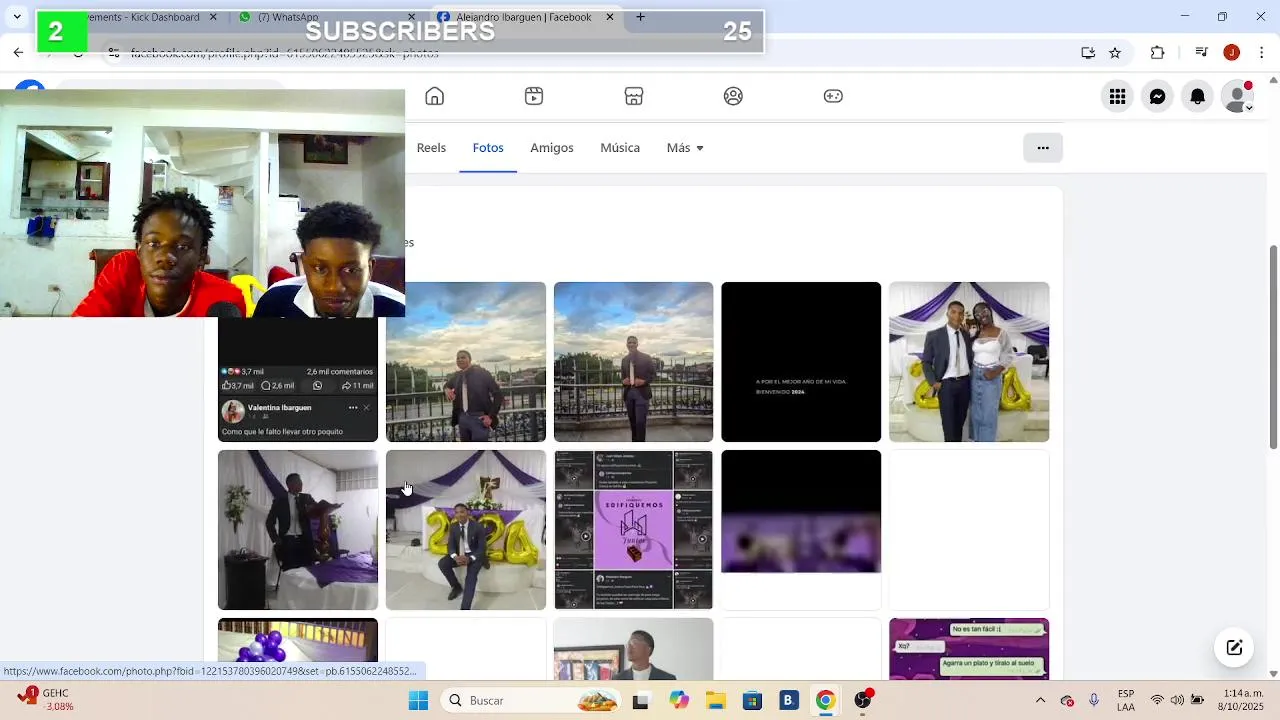Bookmark this page with star icon
Viewport: 1280px width, 720px height.
[1115, 53]
